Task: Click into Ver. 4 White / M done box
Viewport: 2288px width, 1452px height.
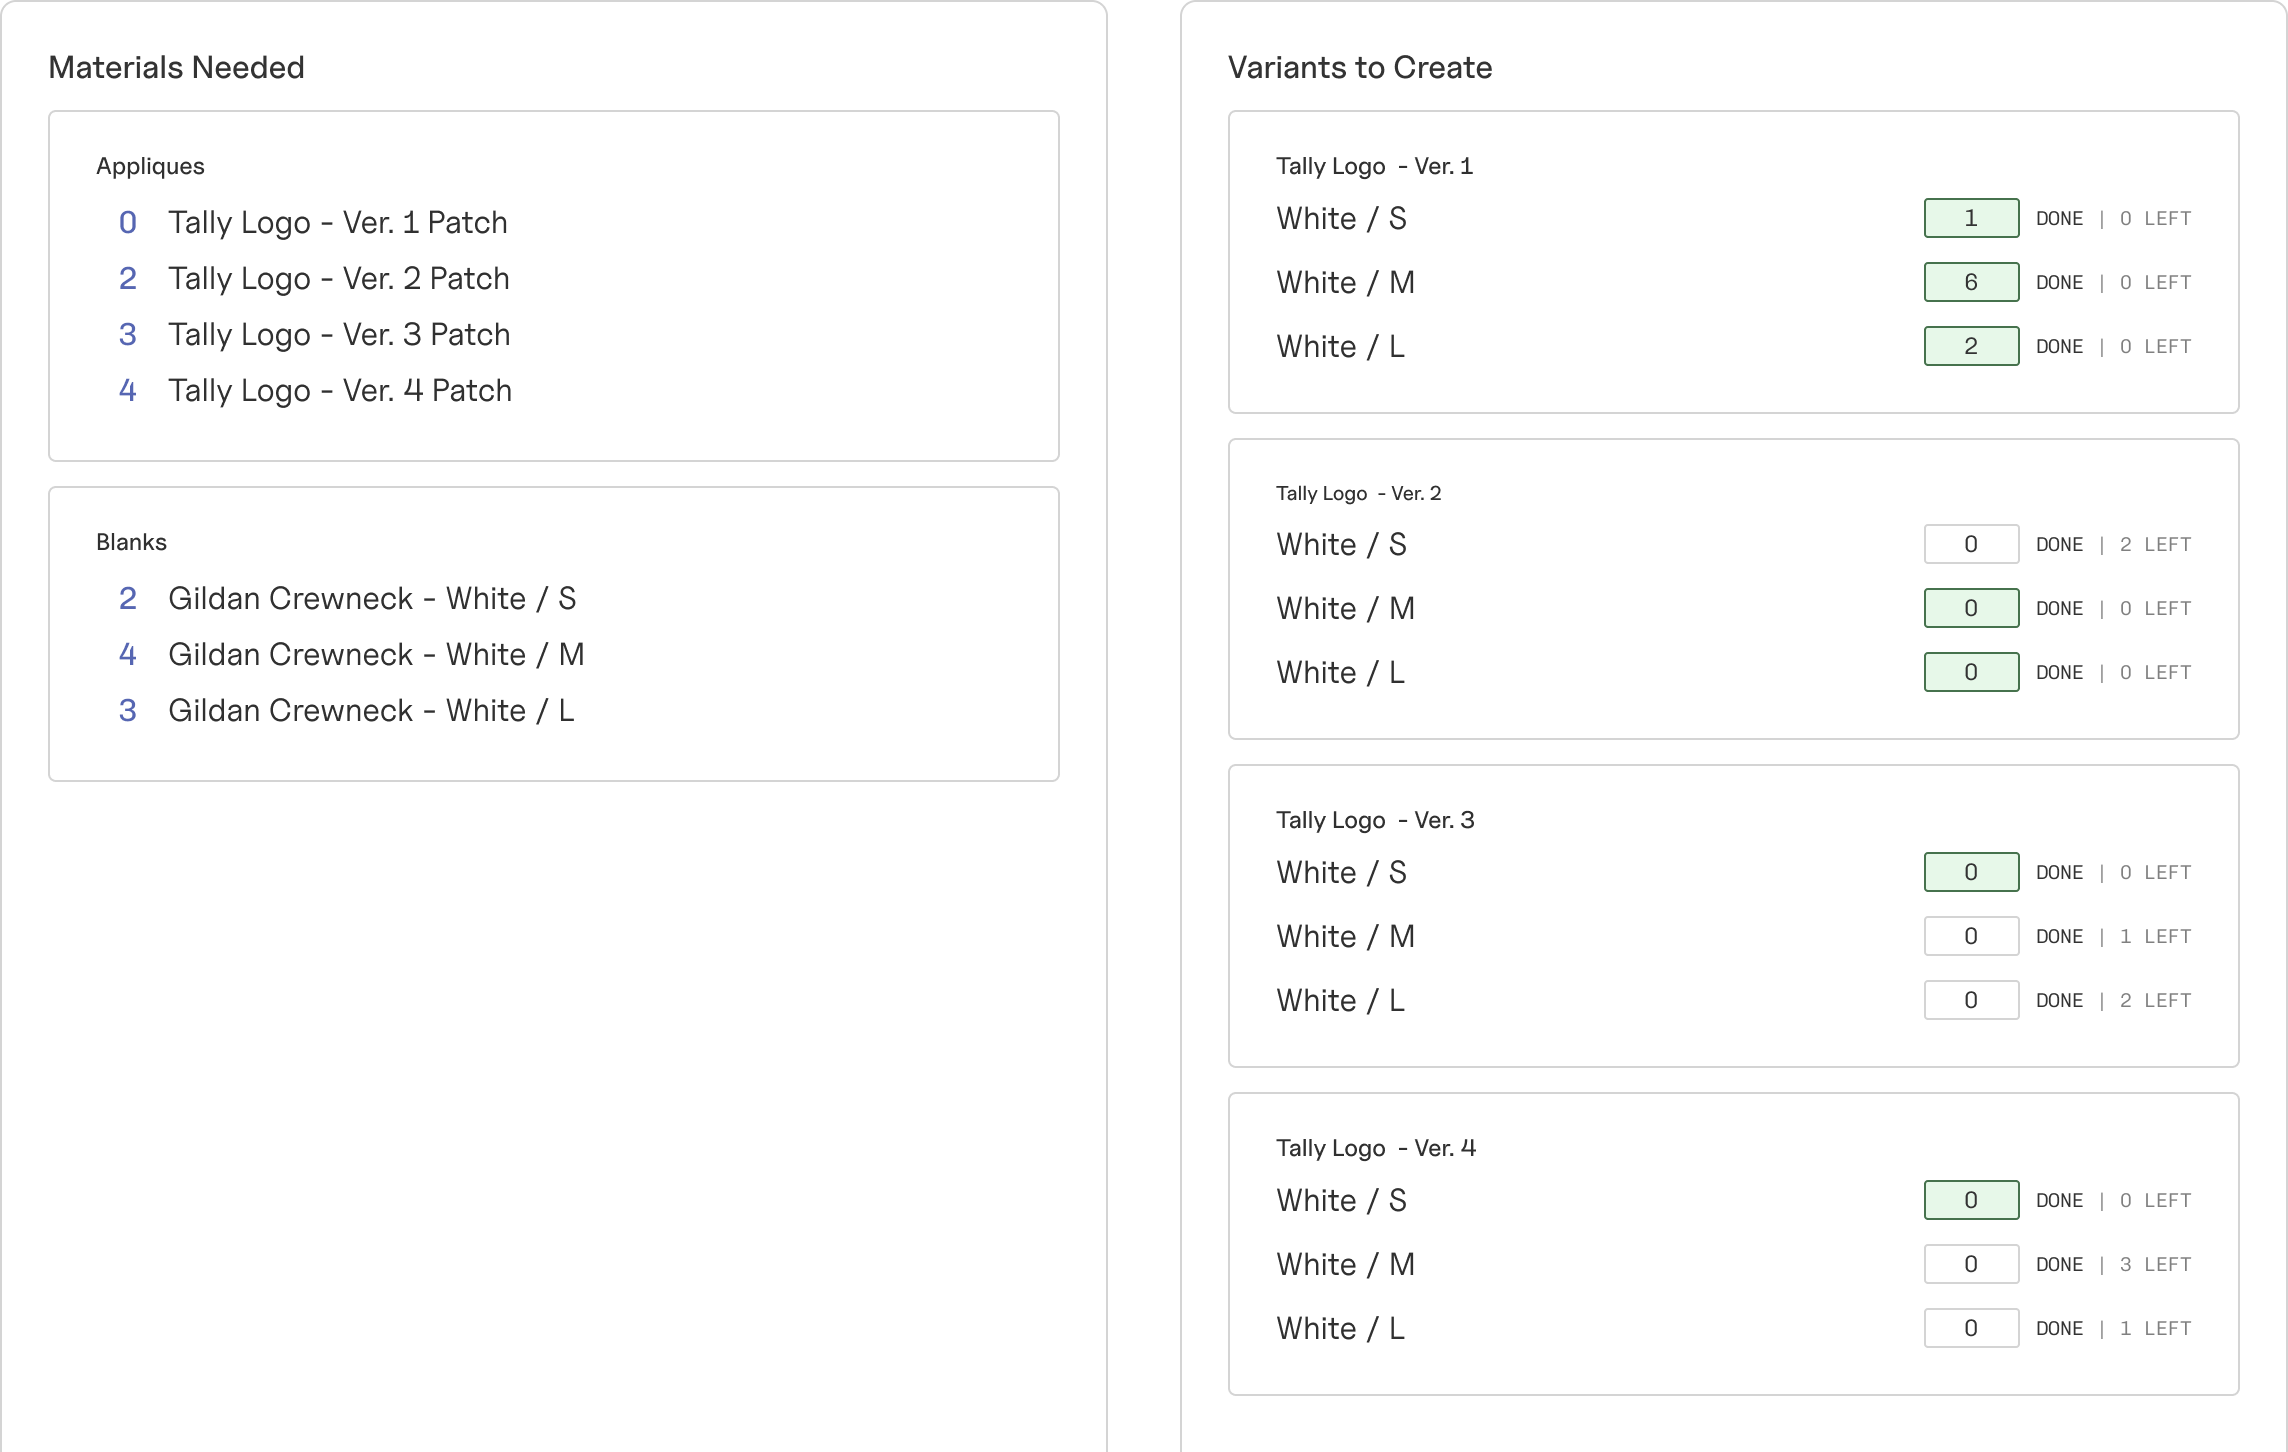Action: click(x=1971, y=1265)
